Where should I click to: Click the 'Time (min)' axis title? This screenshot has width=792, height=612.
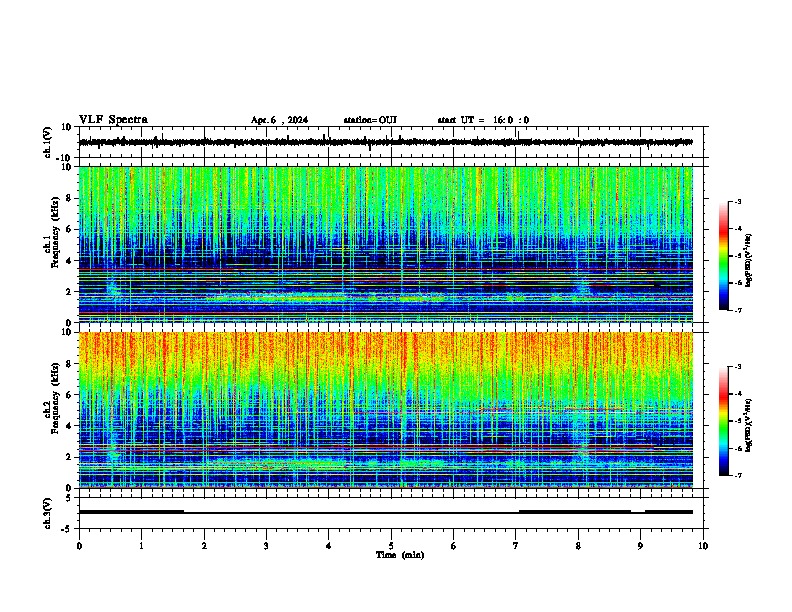[400, 555]
